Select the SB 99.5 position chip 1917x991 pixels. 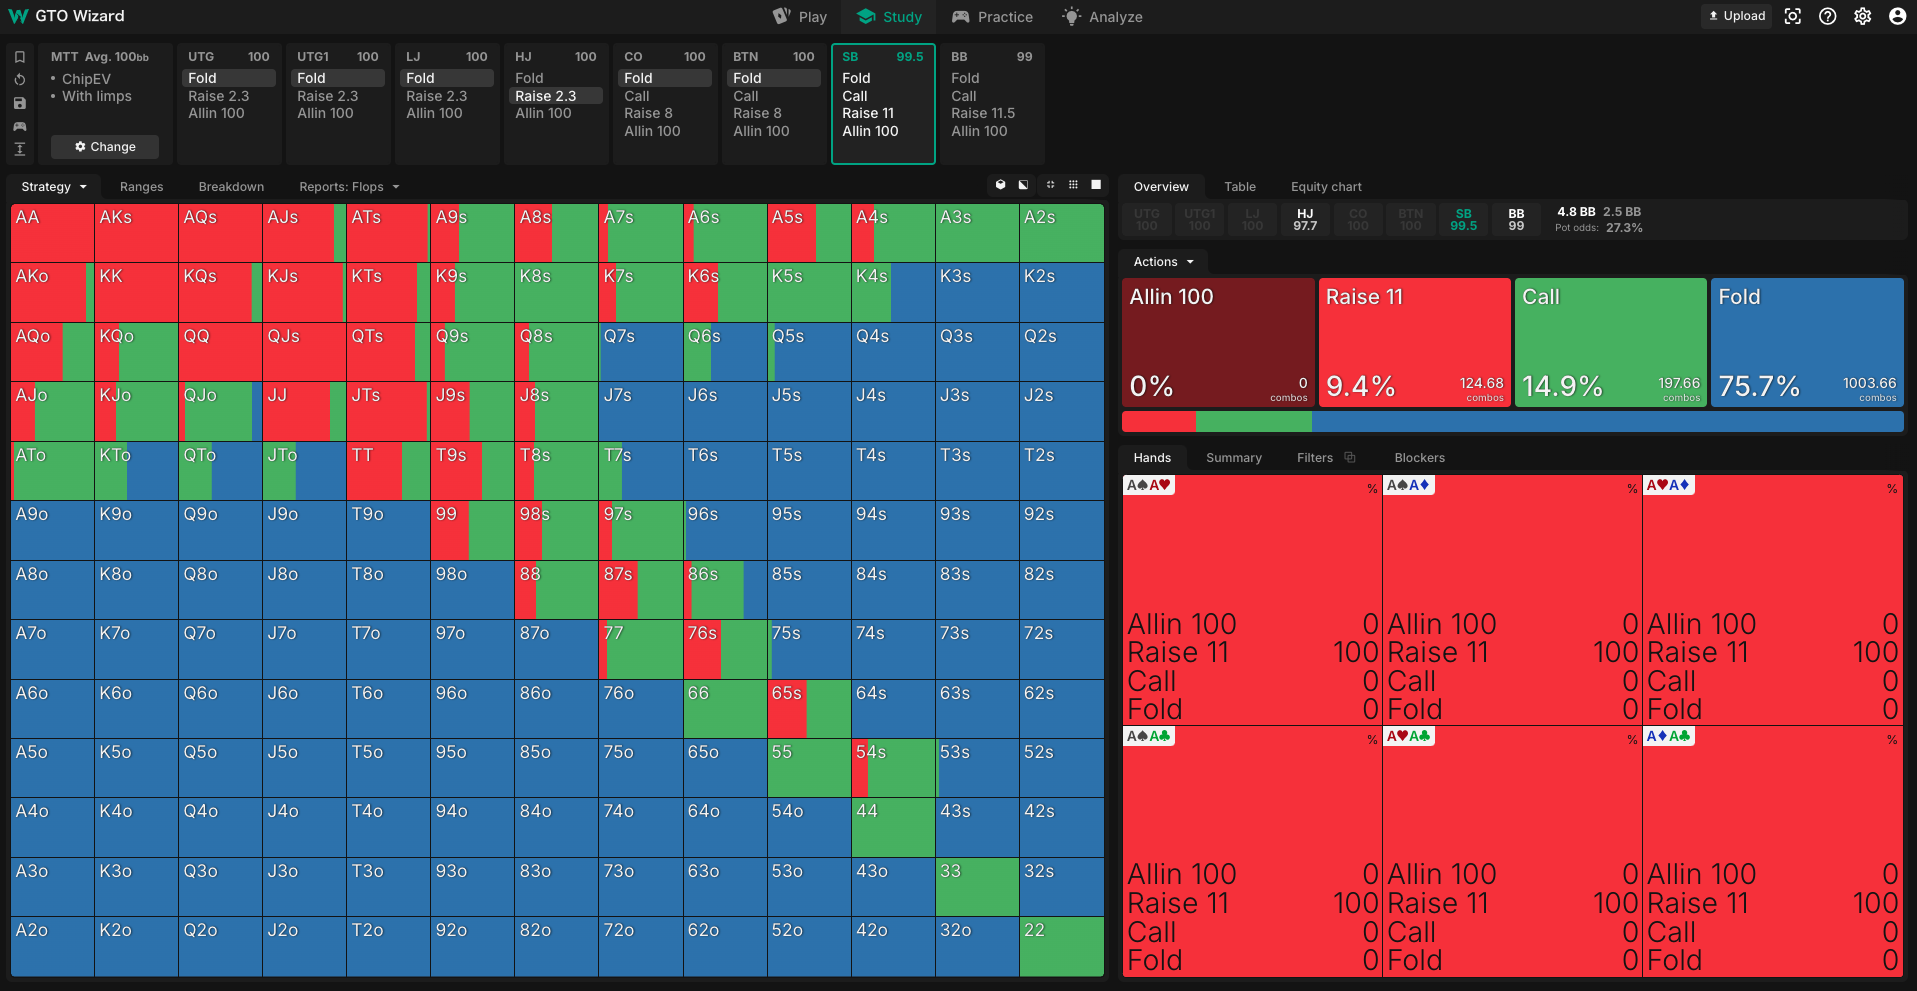click(1464, 220)
